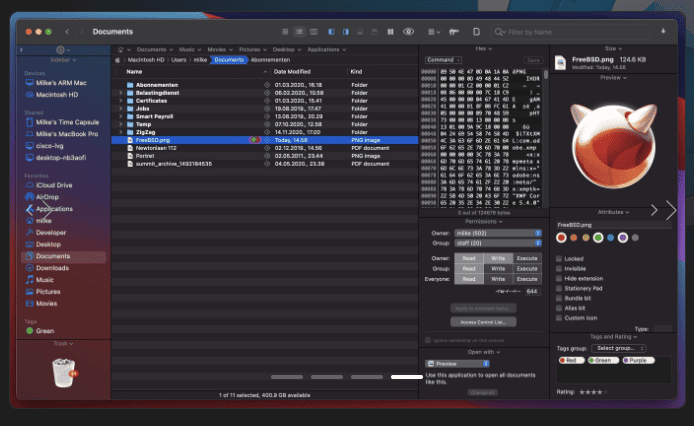This screenshot has height=426, width=694.
Task: Toggle dual pane browser icon
Action: click(390, 32)
